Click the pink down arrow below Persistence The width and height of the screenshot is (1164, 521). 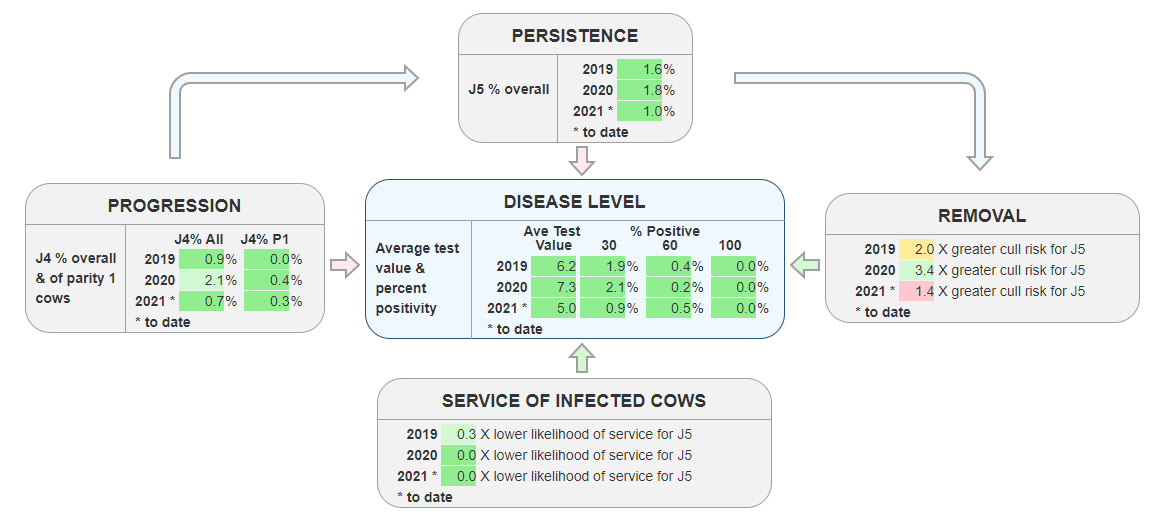point(581,160)
